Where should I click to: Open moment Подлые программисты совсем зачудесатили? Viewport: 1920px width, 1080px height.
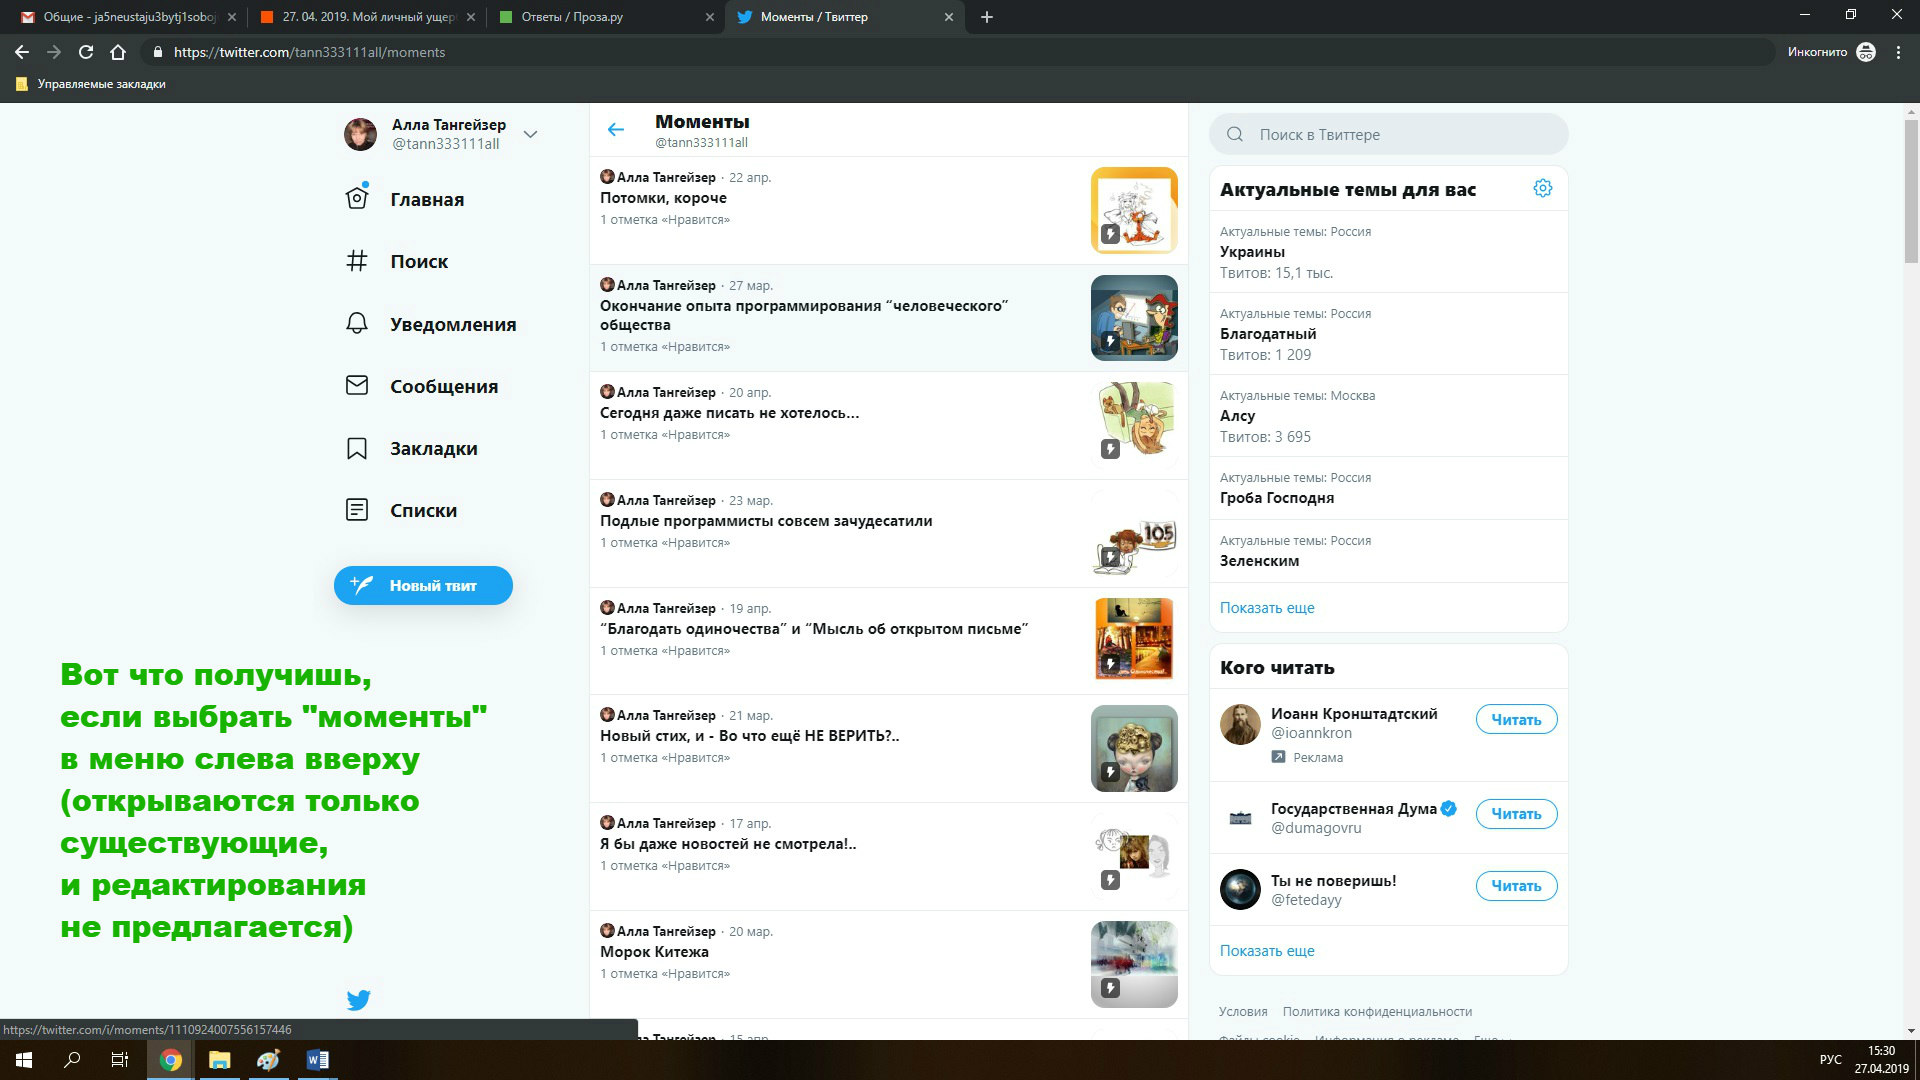pos(766,521)
